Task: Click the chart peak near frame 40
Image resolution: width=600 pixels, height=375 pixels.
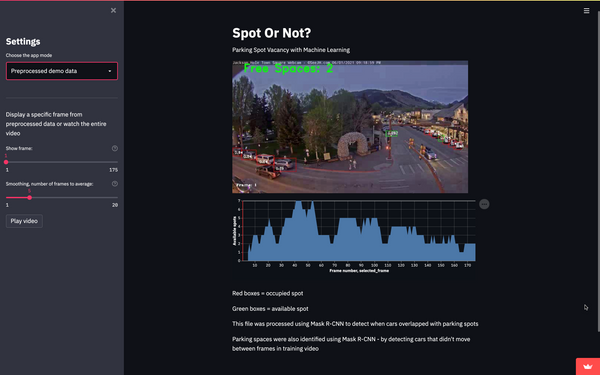Action: tap(298, 204)
